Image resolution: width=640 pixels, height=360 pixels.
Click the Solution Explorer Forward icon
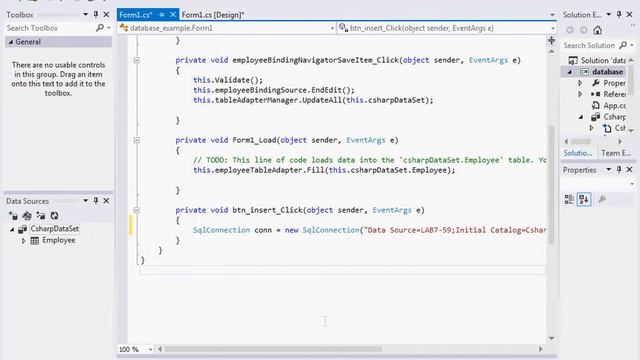tap(584, 30)
